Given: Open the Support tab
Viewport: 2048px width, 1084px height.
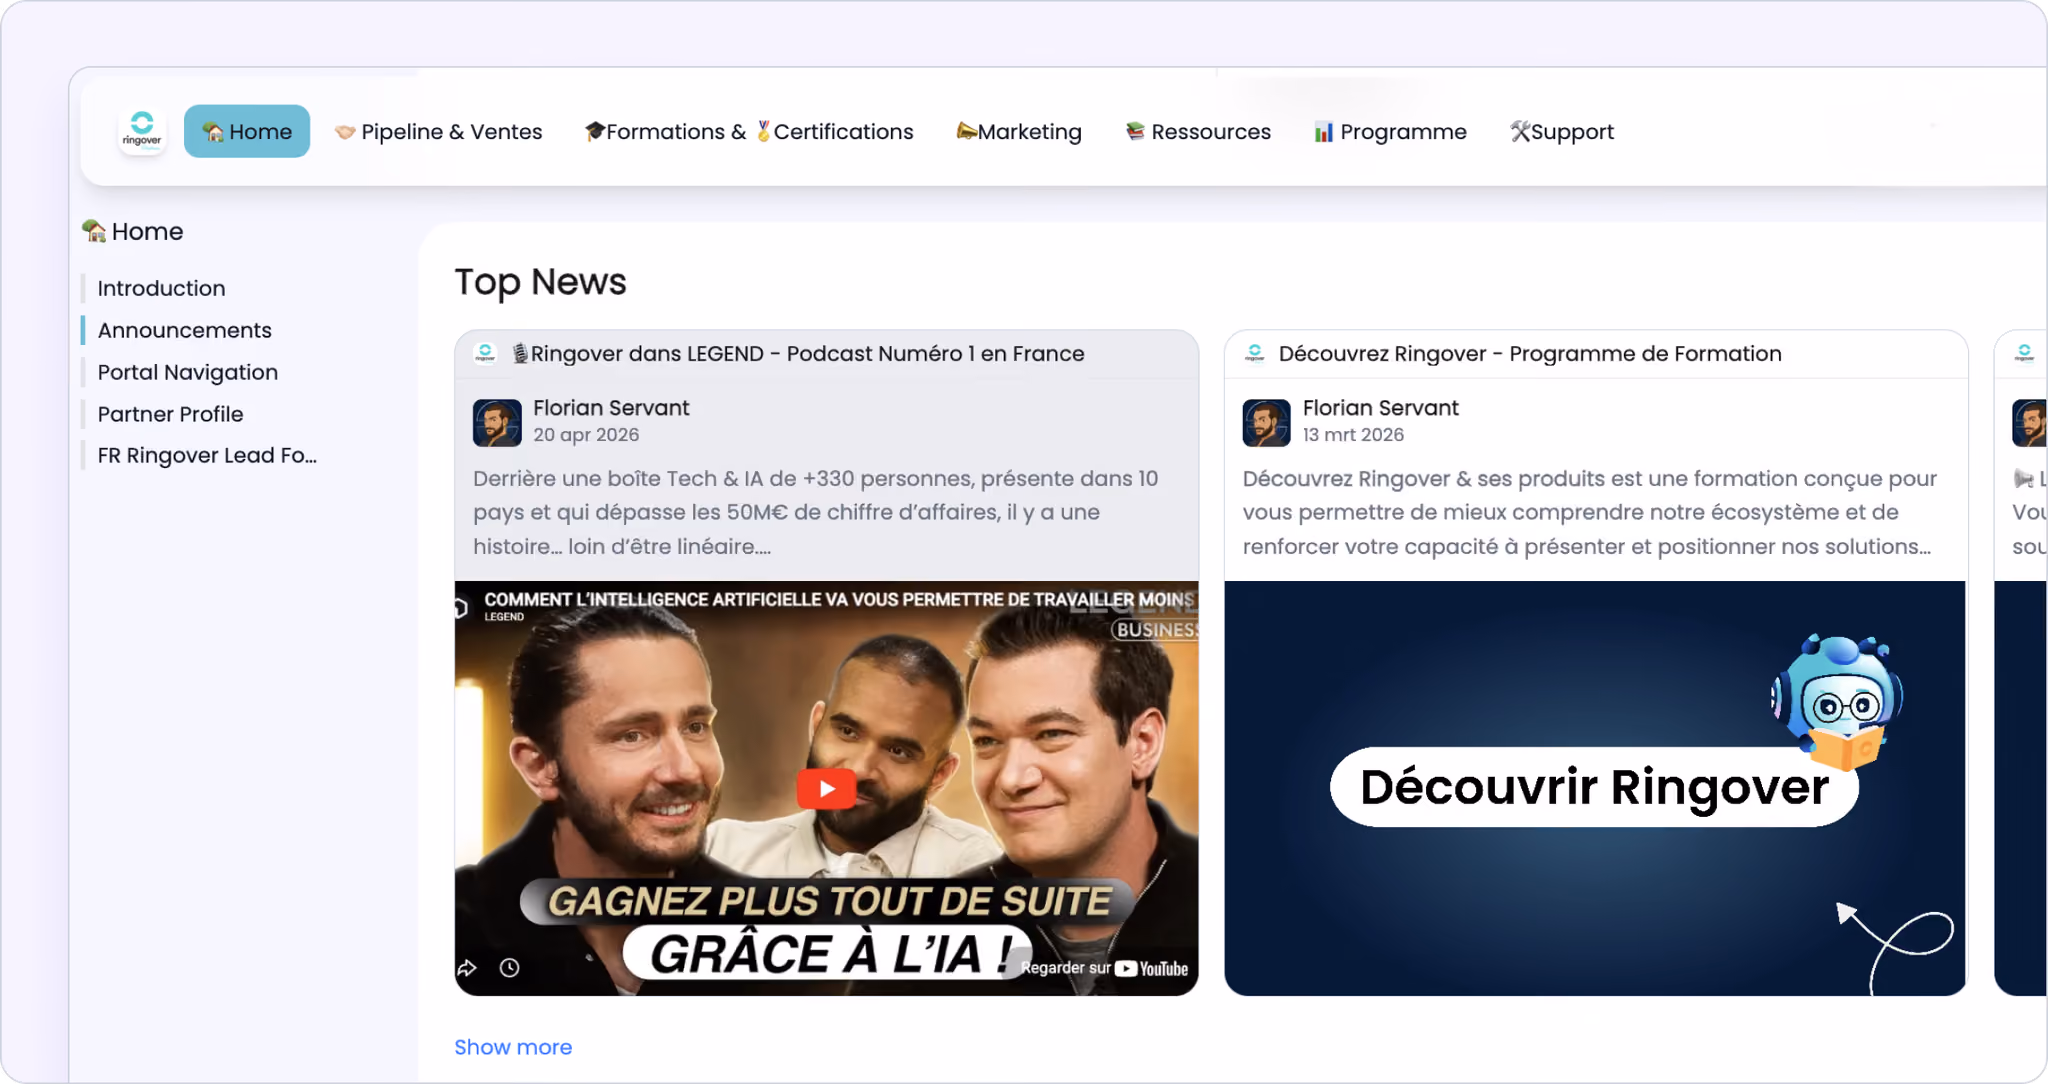Looking at the screenshot, I should coord(1562,132).
